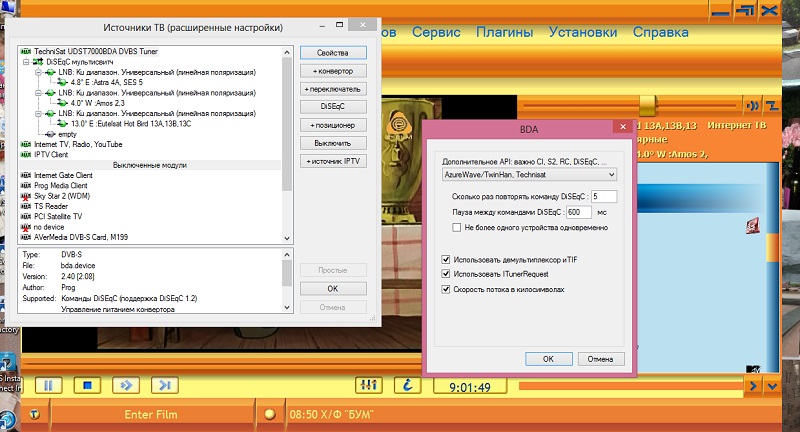The width and height of the screenshot is (800, 432).
Task: Click the Sky Star 2 (WDM) error icon
Action: coord(26,196)
